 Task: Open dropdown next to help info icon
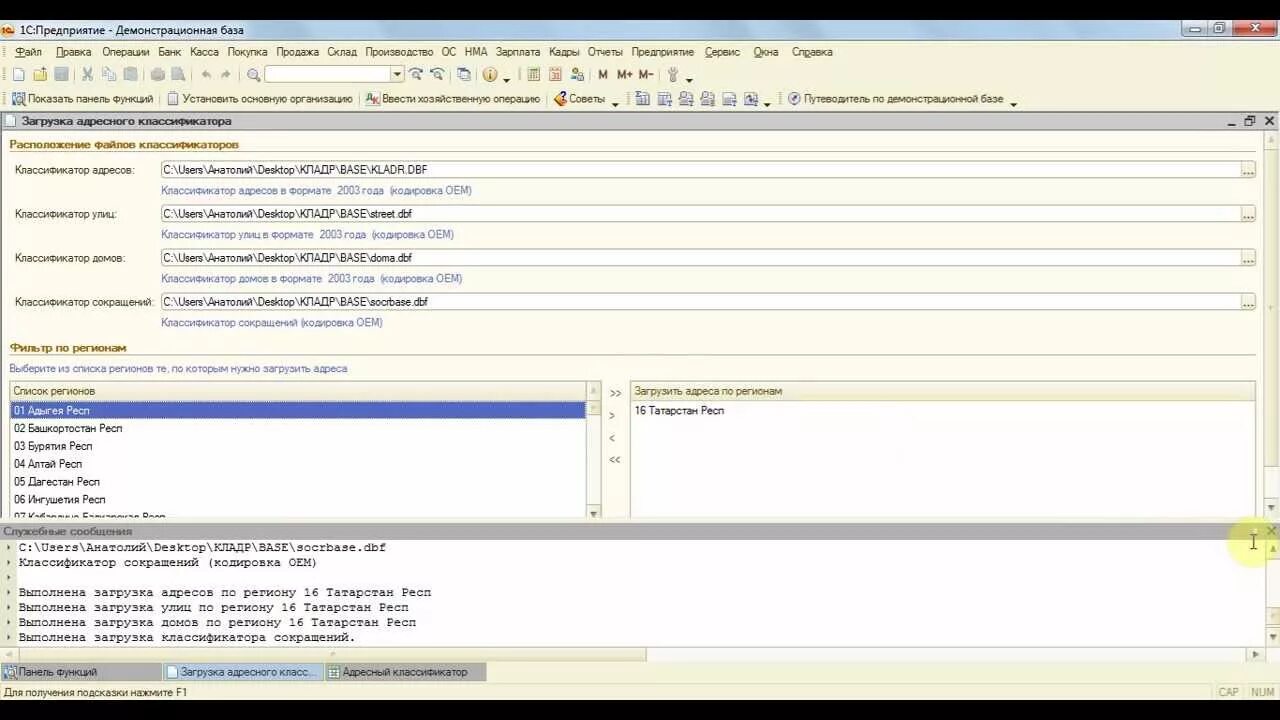pyautogui.click(x=506, y=78)
